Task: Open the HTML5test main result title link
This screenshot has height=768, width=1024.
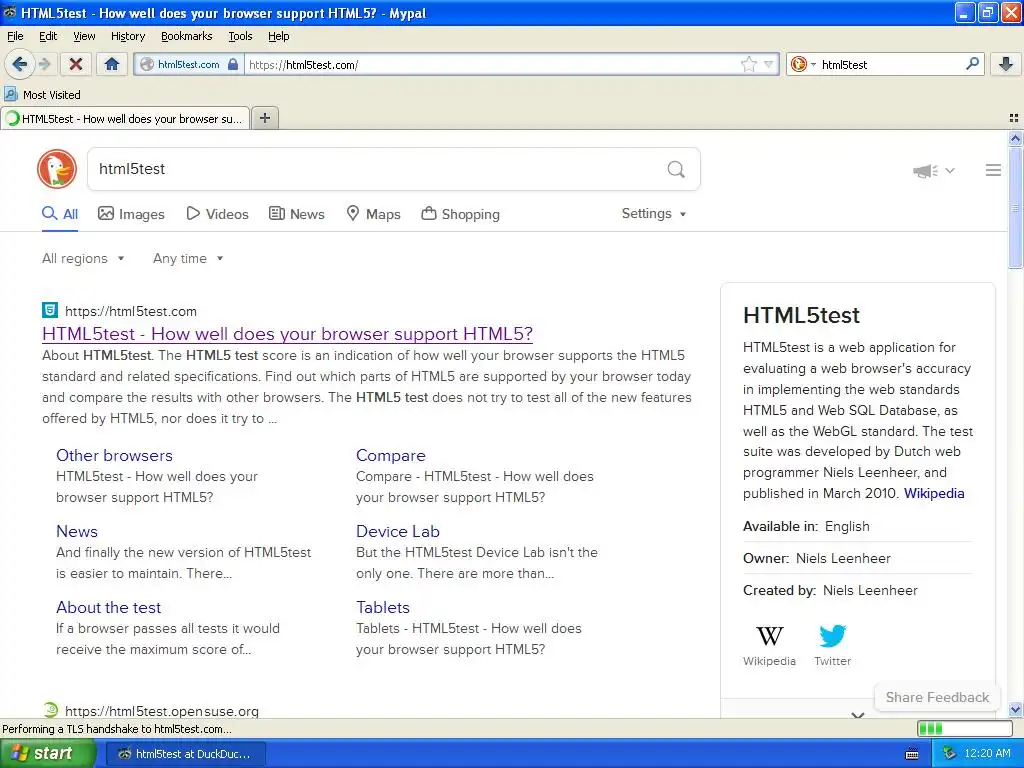Action: [x=287, y=334]
